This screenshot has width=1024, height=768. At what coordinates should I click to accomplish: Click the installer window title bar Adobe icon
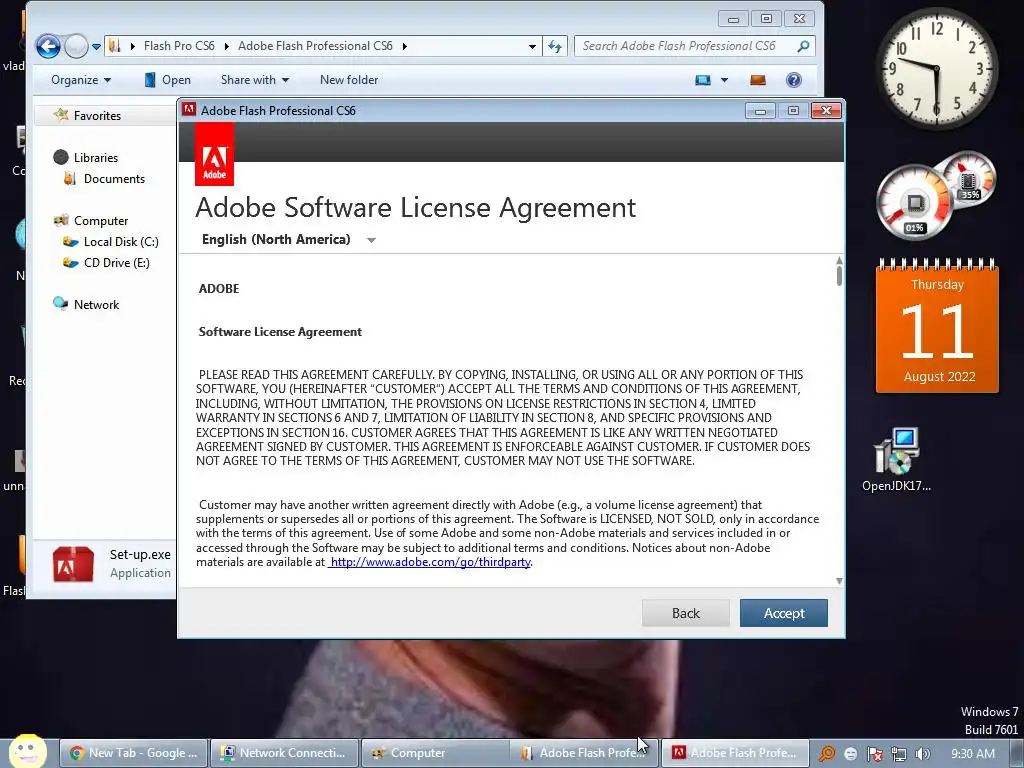click(x=189, y=110)
